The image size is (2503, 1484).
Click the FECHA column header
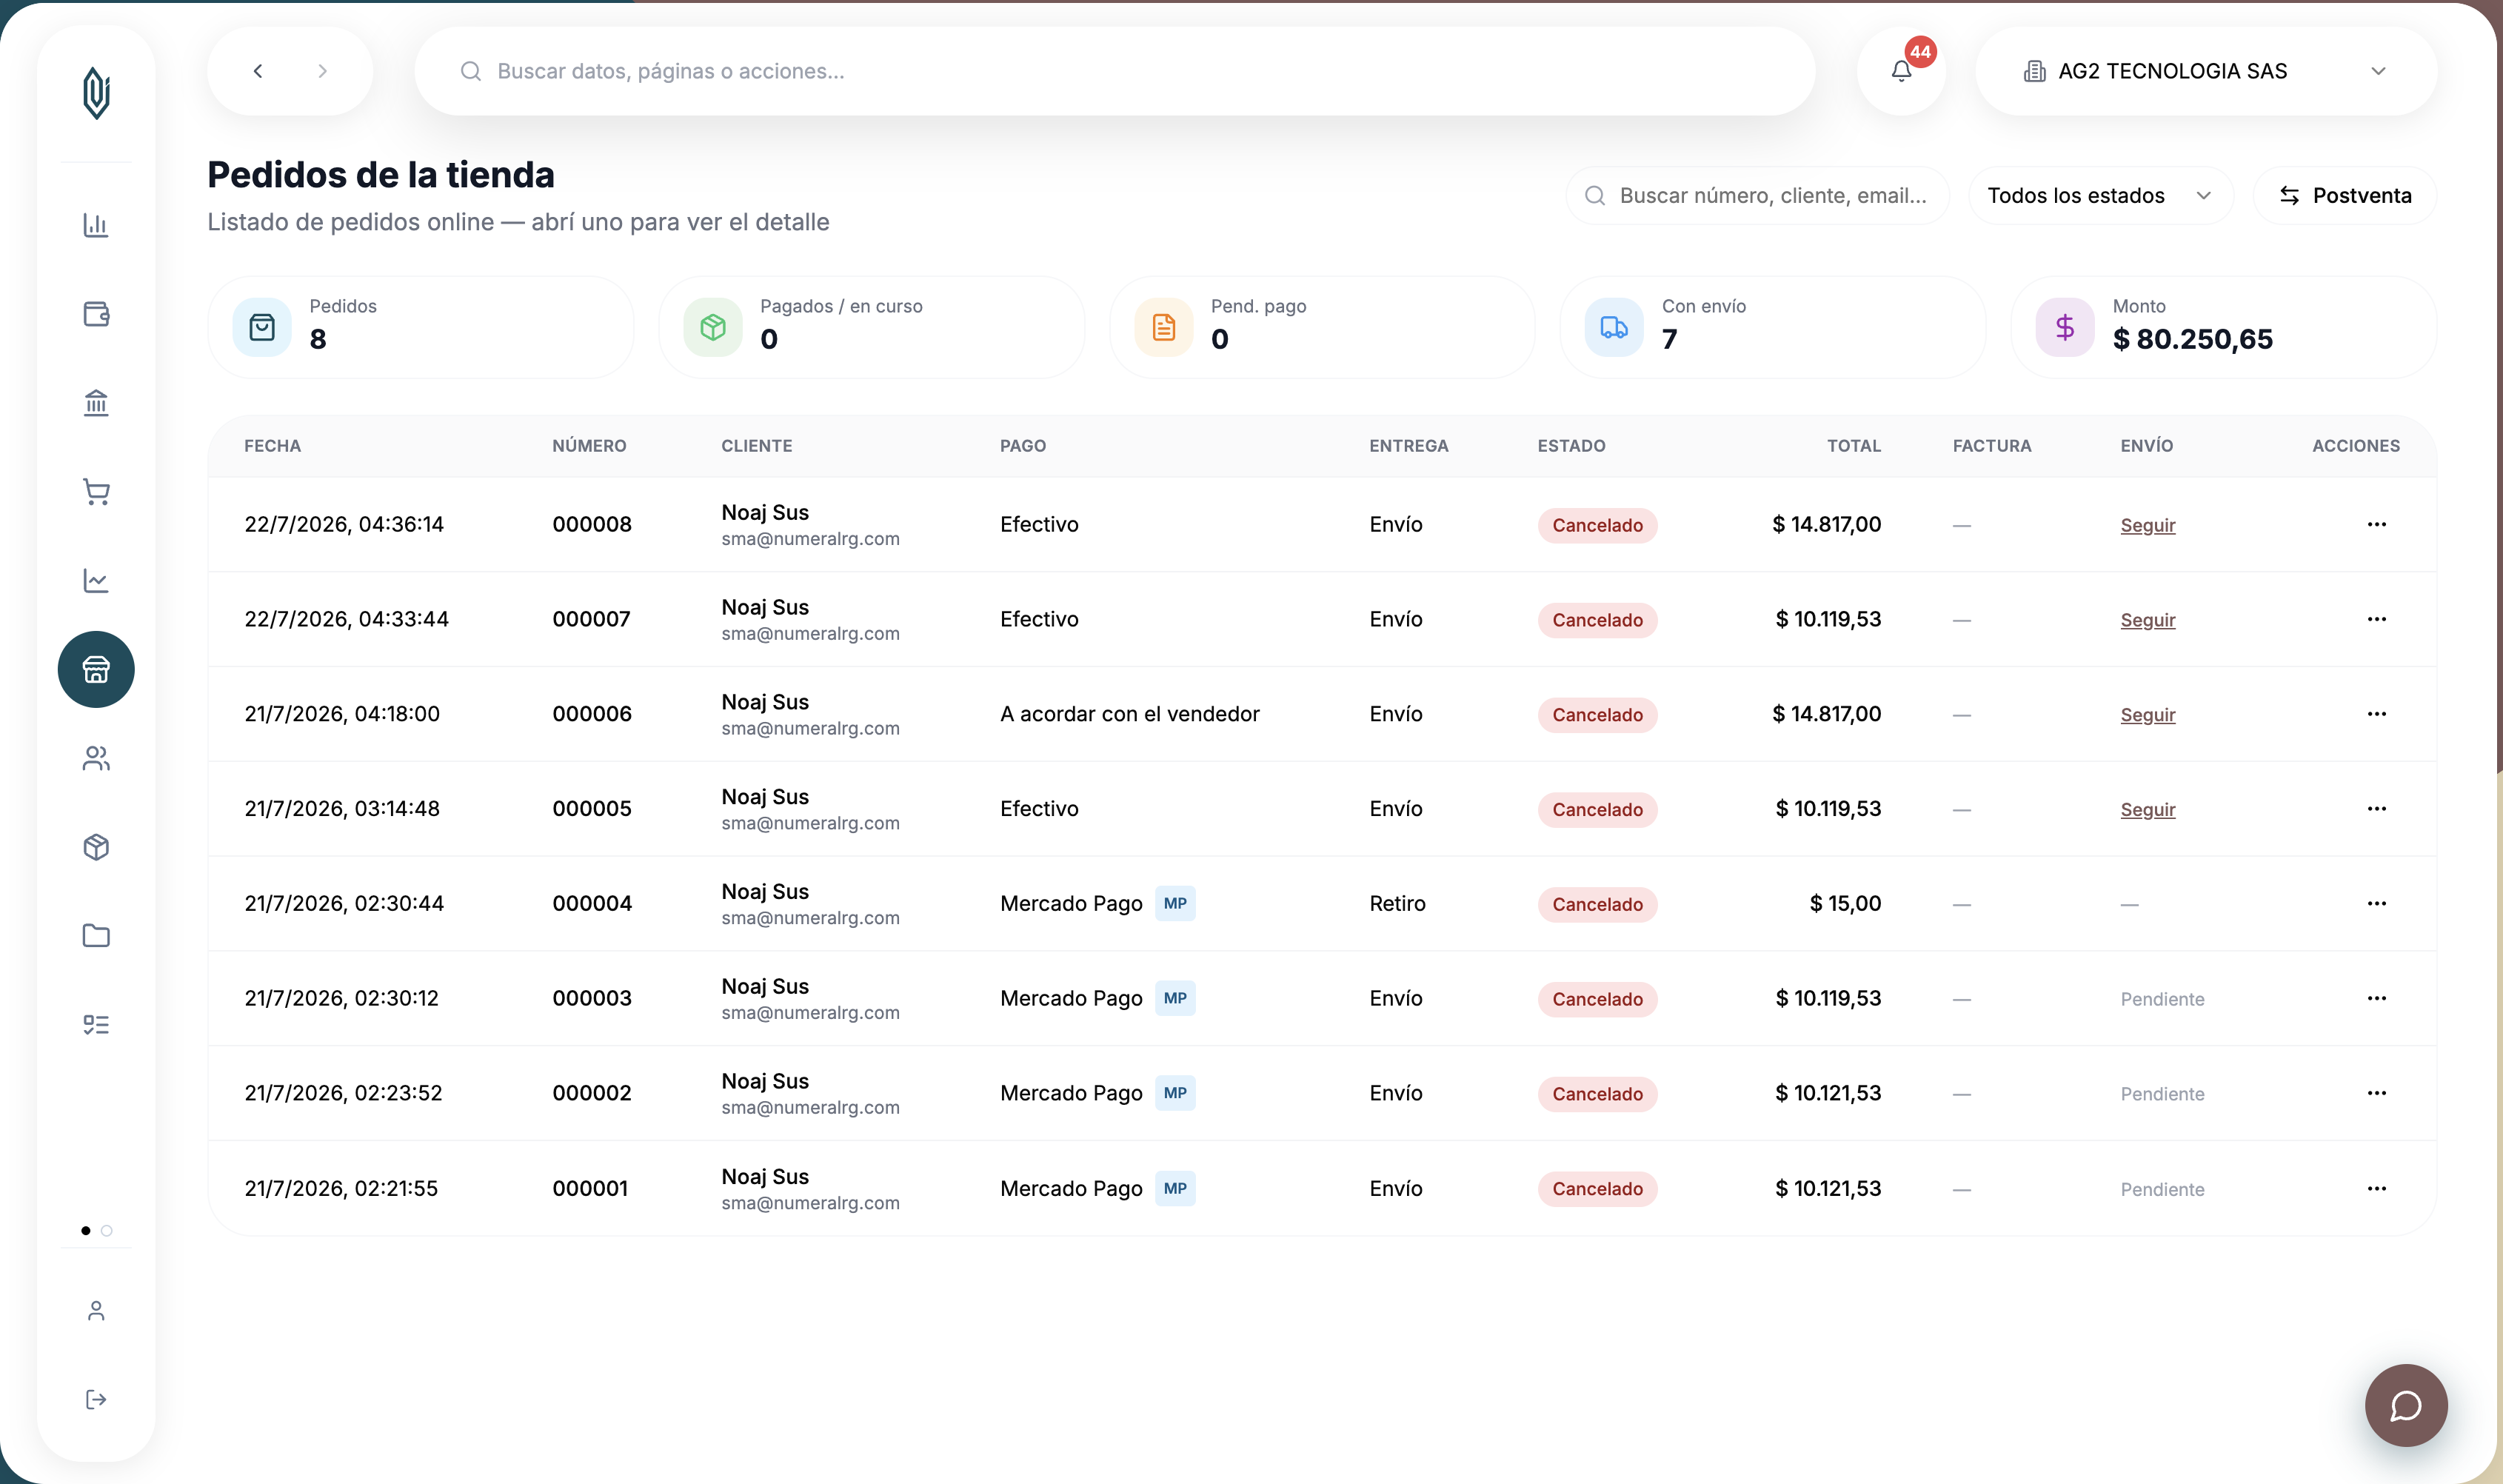coord(272,446)
